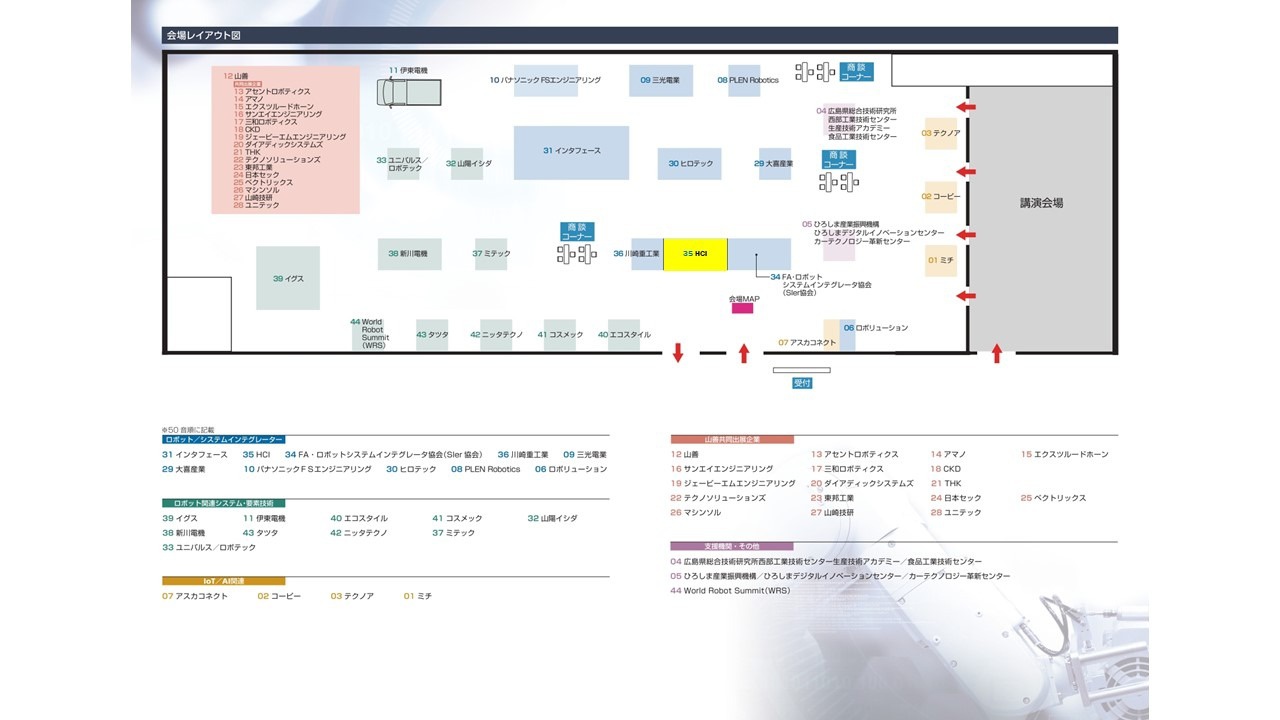Select booth 43 タツタ on the floor map

click(x=432, y=335)
